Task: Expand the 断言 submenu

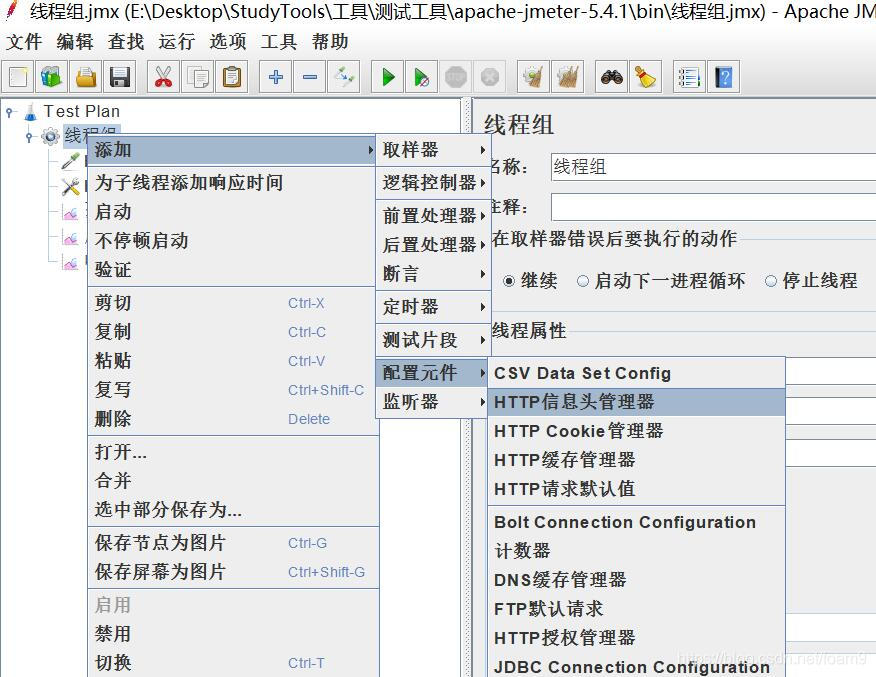Action: pyautogui.click(x=433, y=274)
